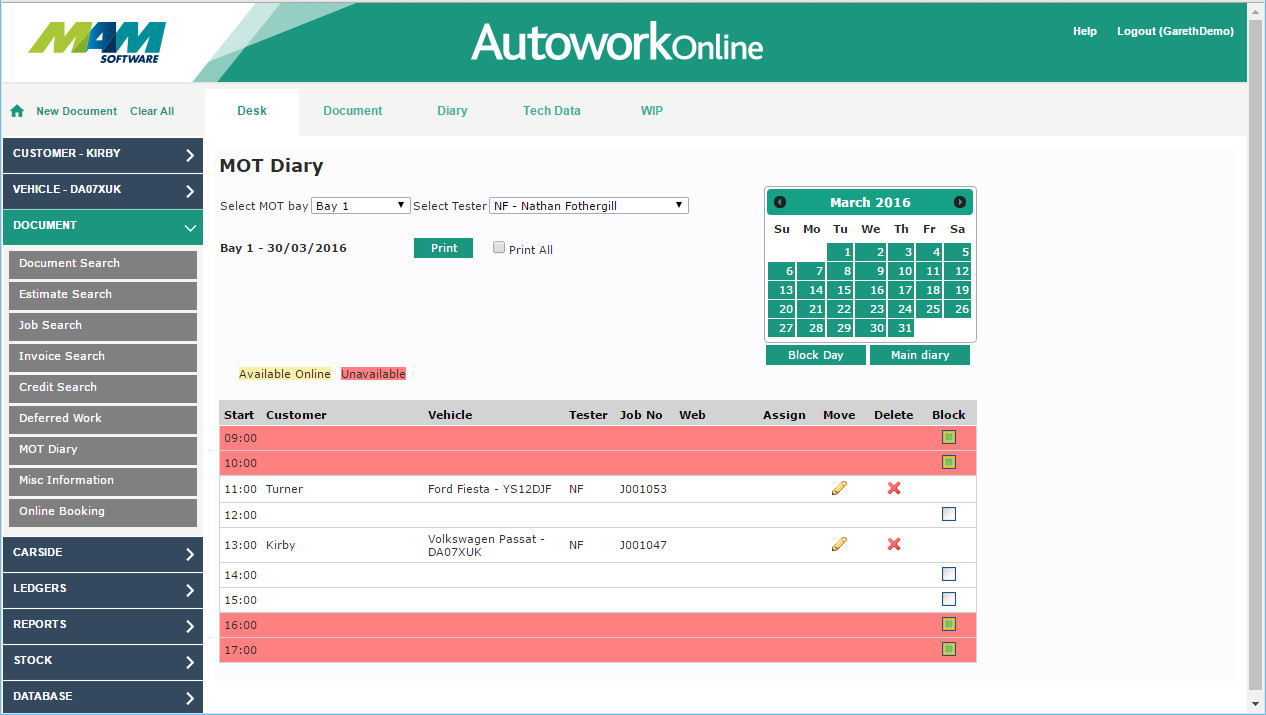The height and width of the screenshot is (715, 1266).
Task: Expand the Carside sidebar section
Action: pyautogui.click(x=102, y=553)
